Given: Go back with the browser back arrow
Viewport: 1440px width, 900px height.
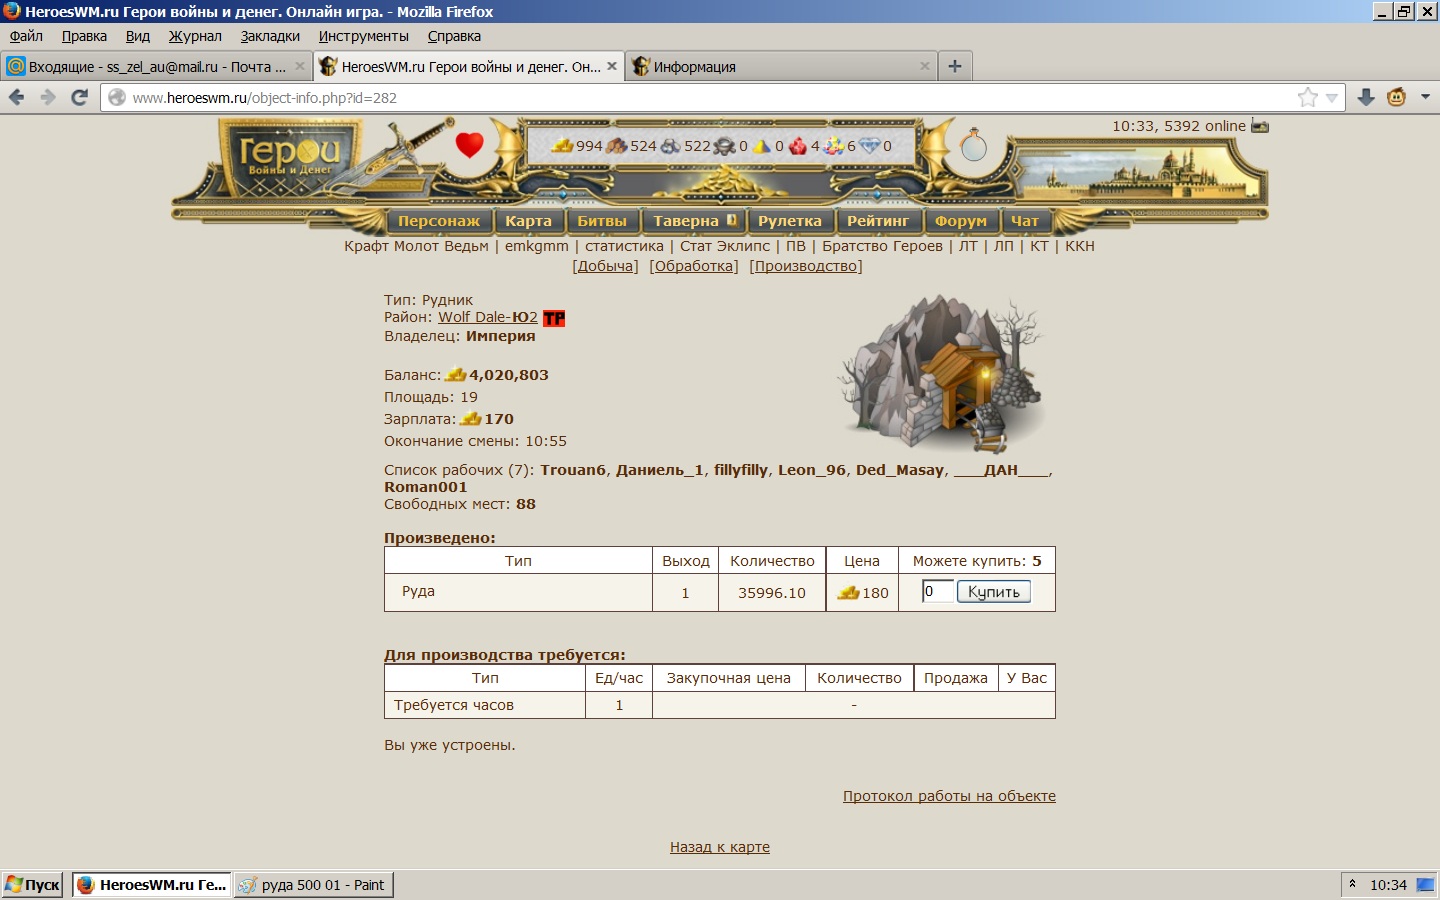Looking at the screenshot, I should tap(16, 97).
